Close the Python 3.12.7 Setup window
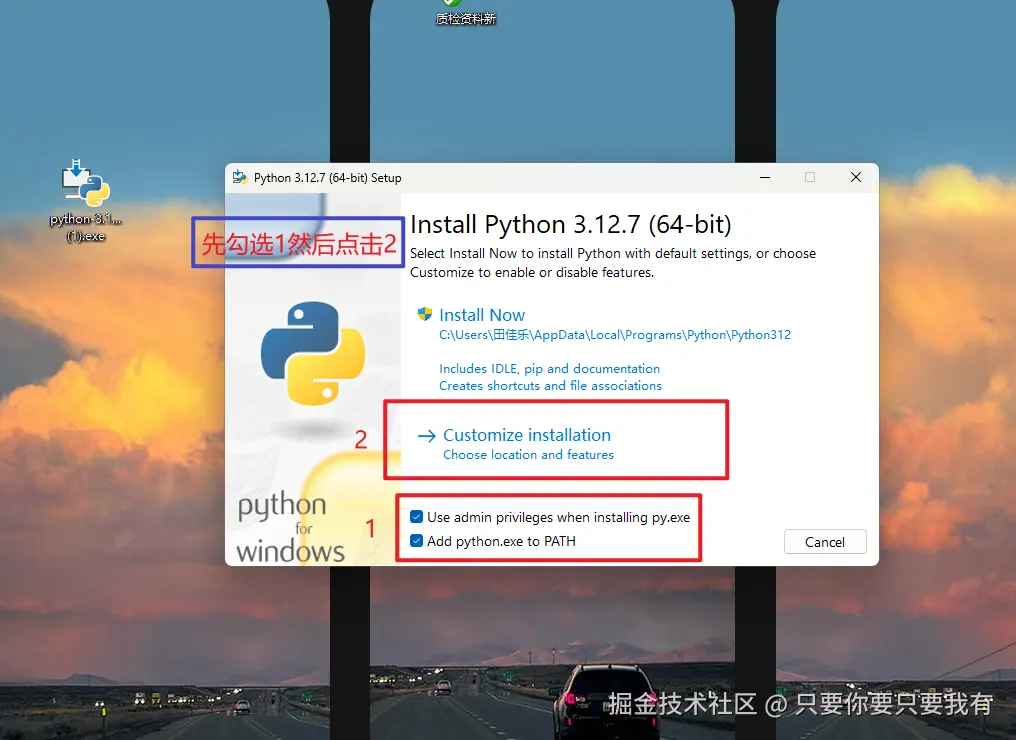 tap(856, 178)
